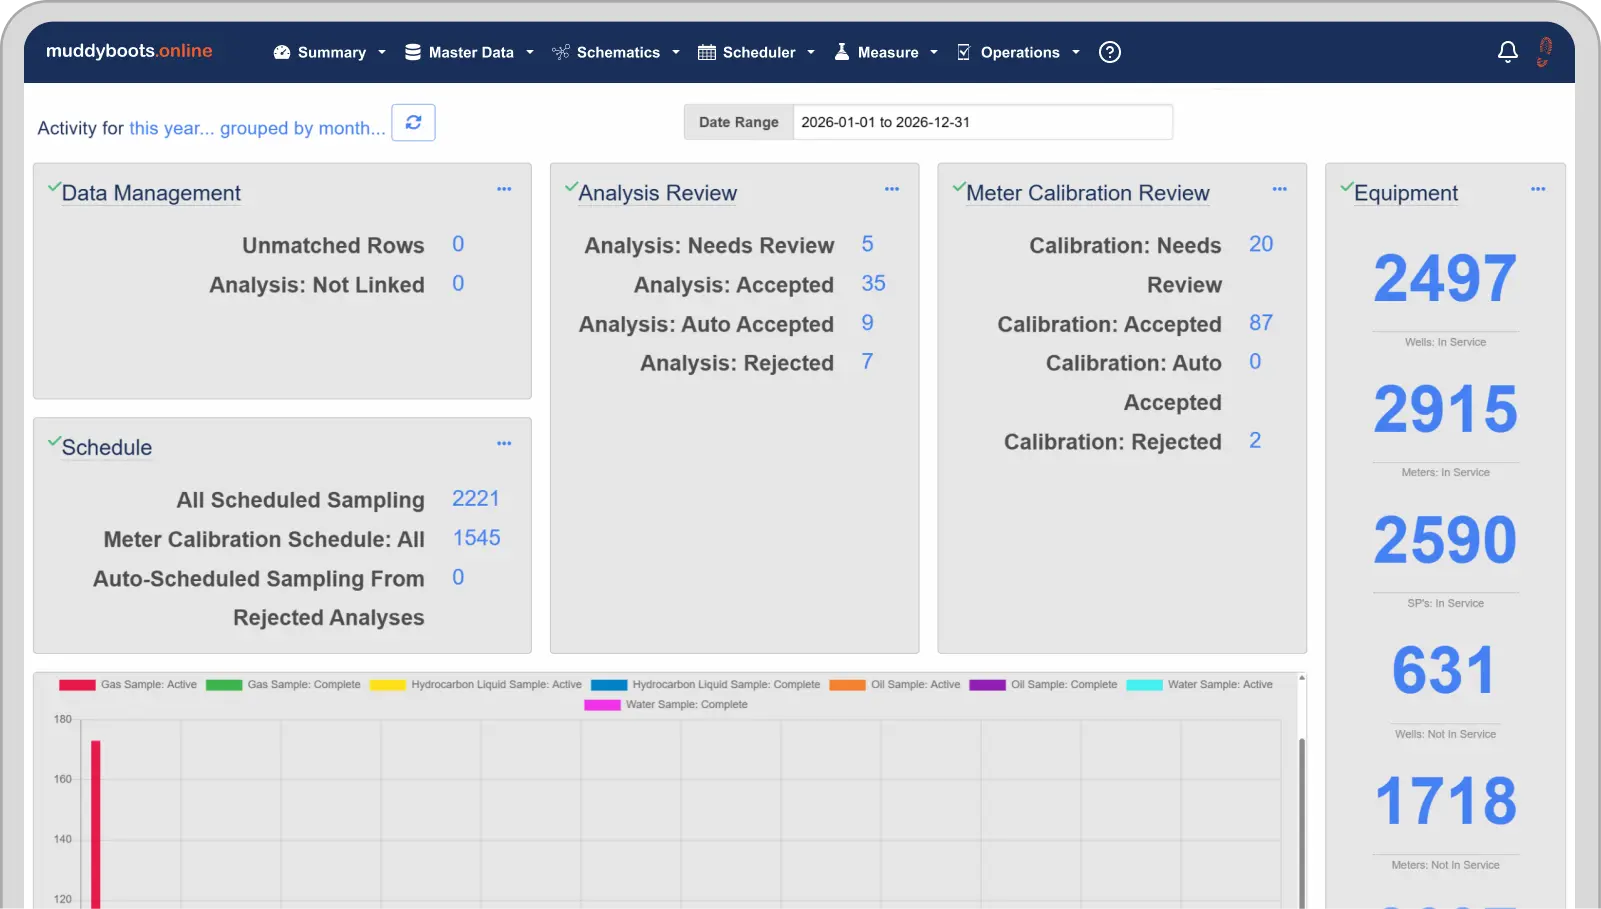Open Analysis Review panel ellipsis options
The image size is (1601, 909).
pos(892,189)
